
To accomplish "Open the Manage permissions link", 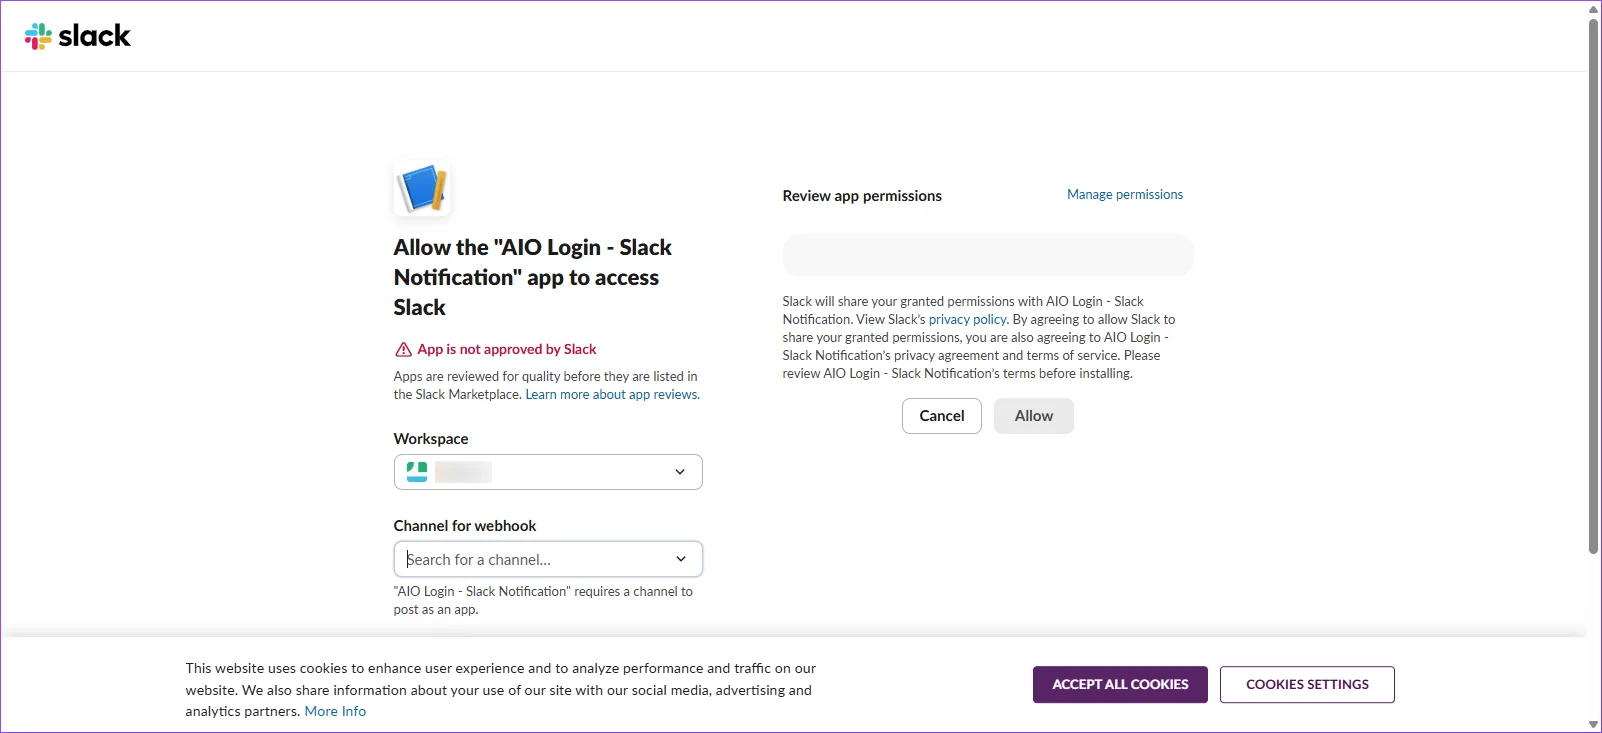I will point(1125,195).
